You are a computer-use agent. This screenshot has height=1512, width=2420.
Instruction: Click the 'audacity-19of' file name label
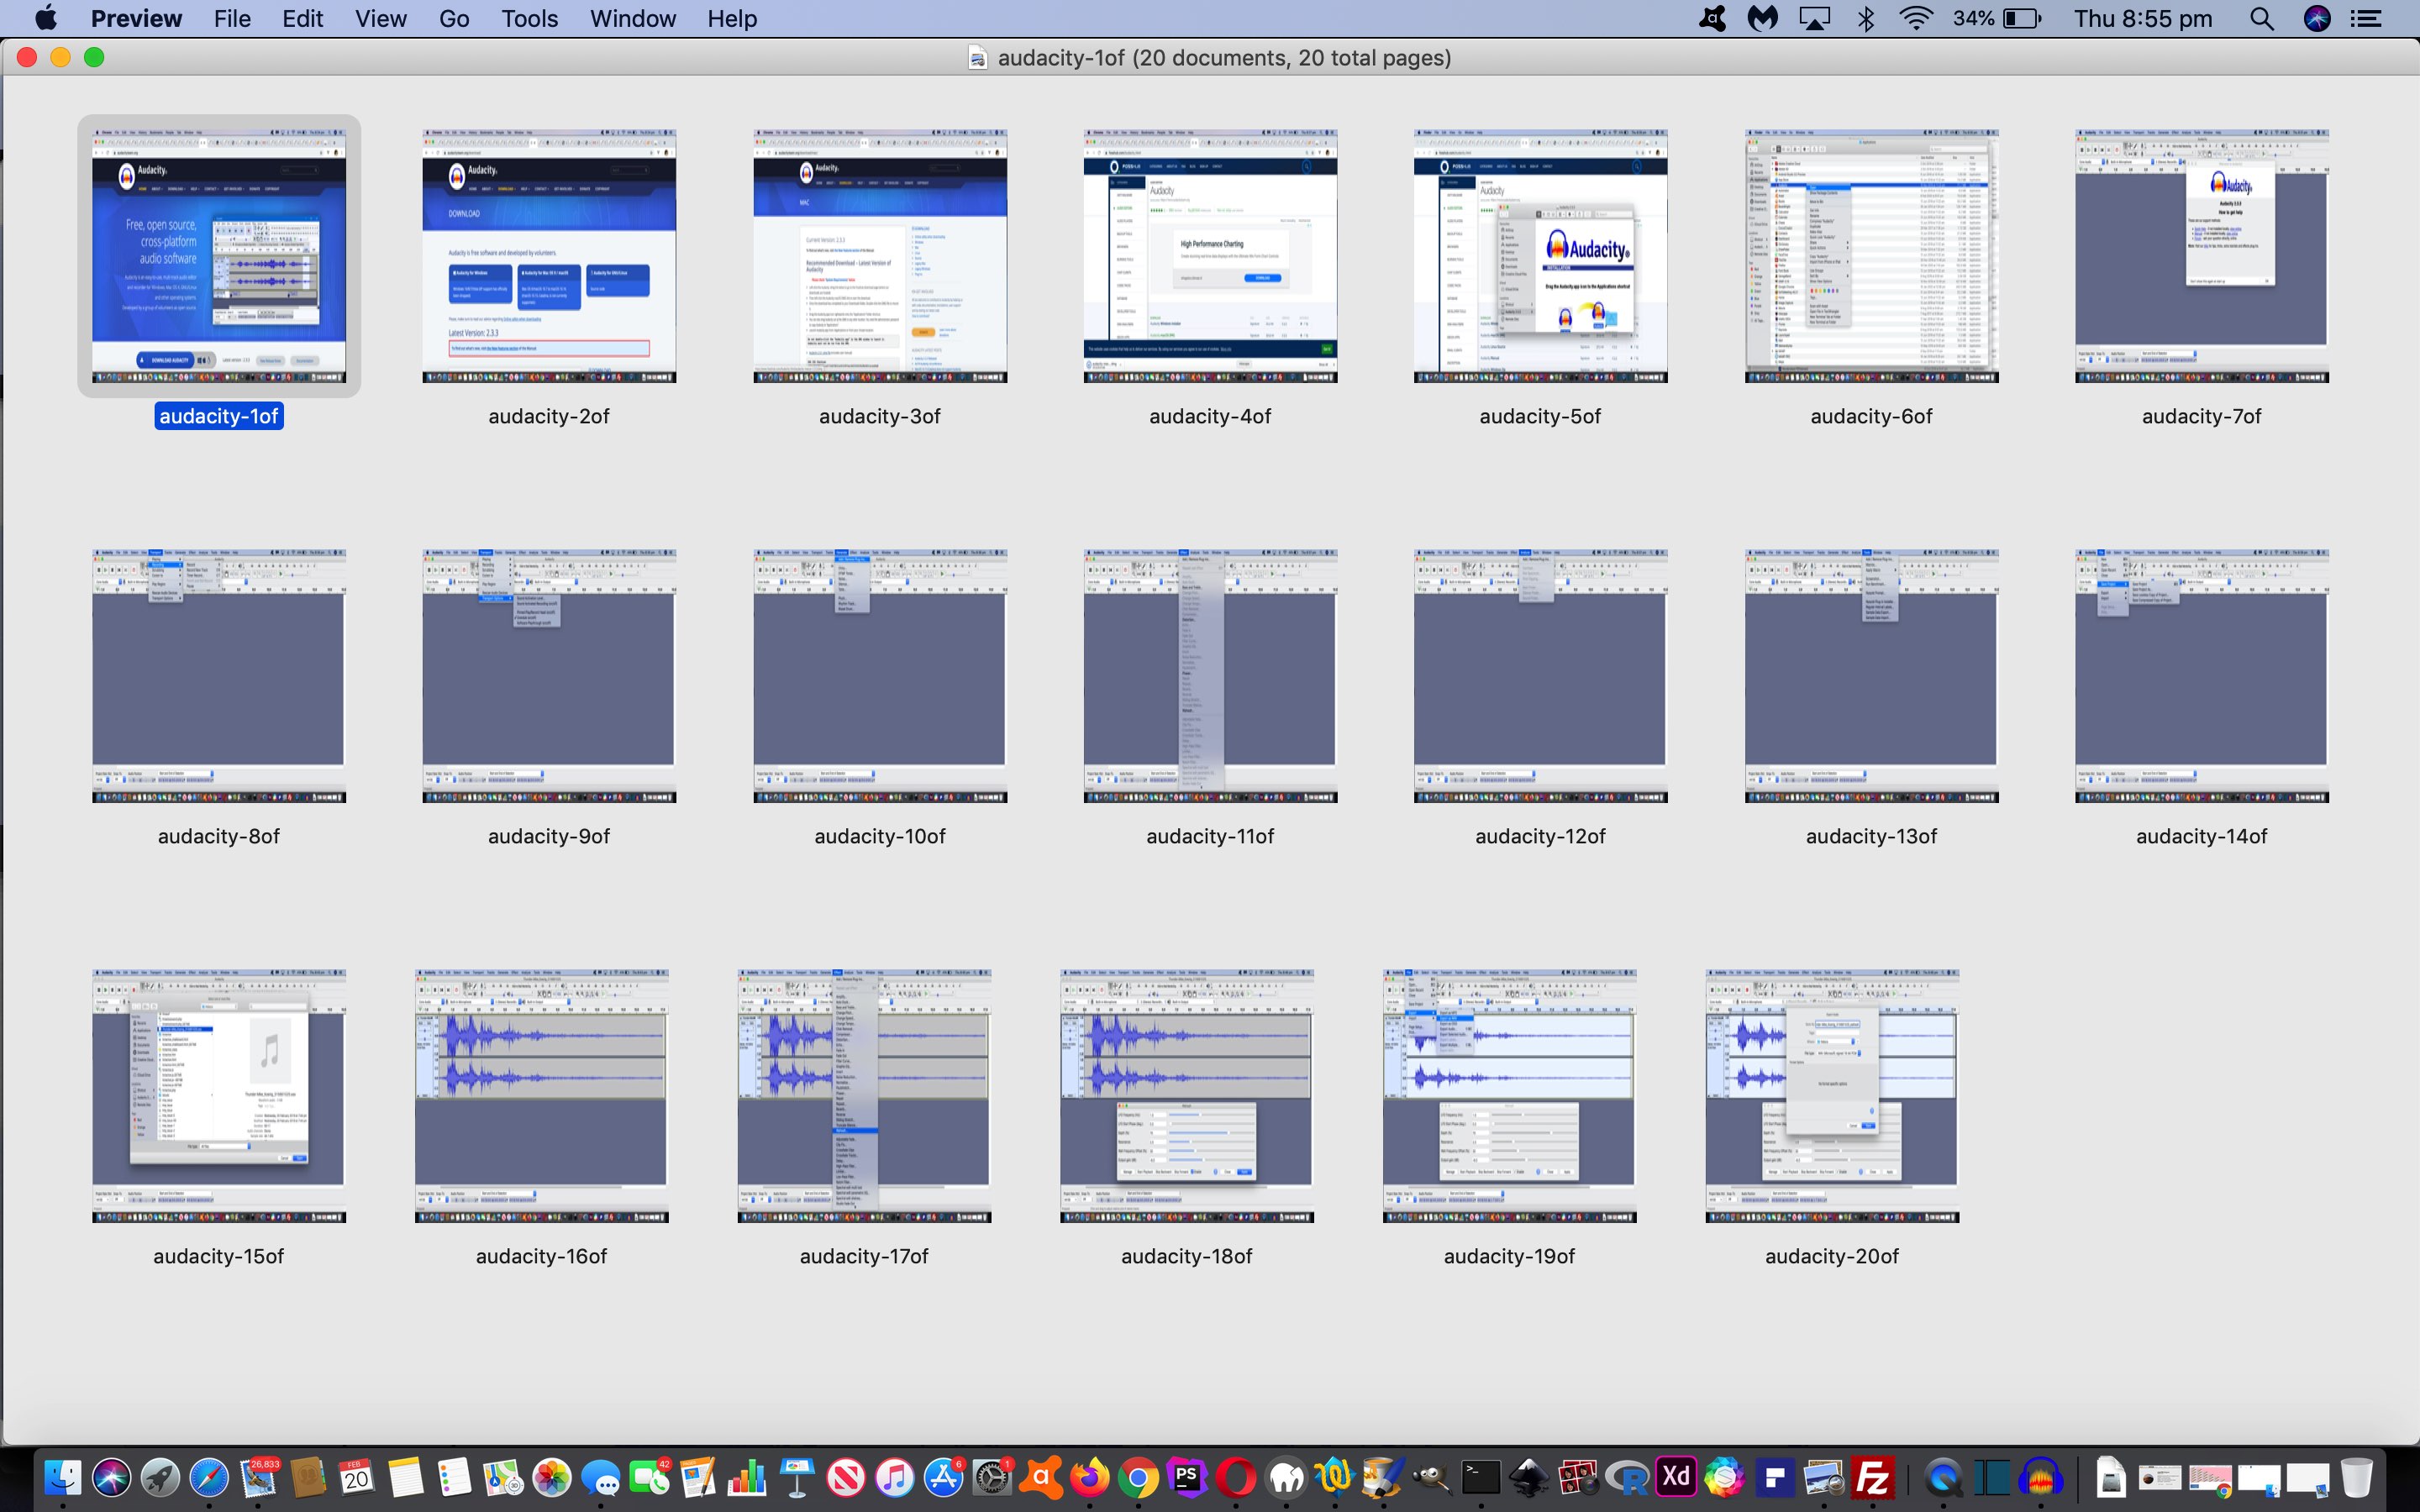[1510, 1256]
